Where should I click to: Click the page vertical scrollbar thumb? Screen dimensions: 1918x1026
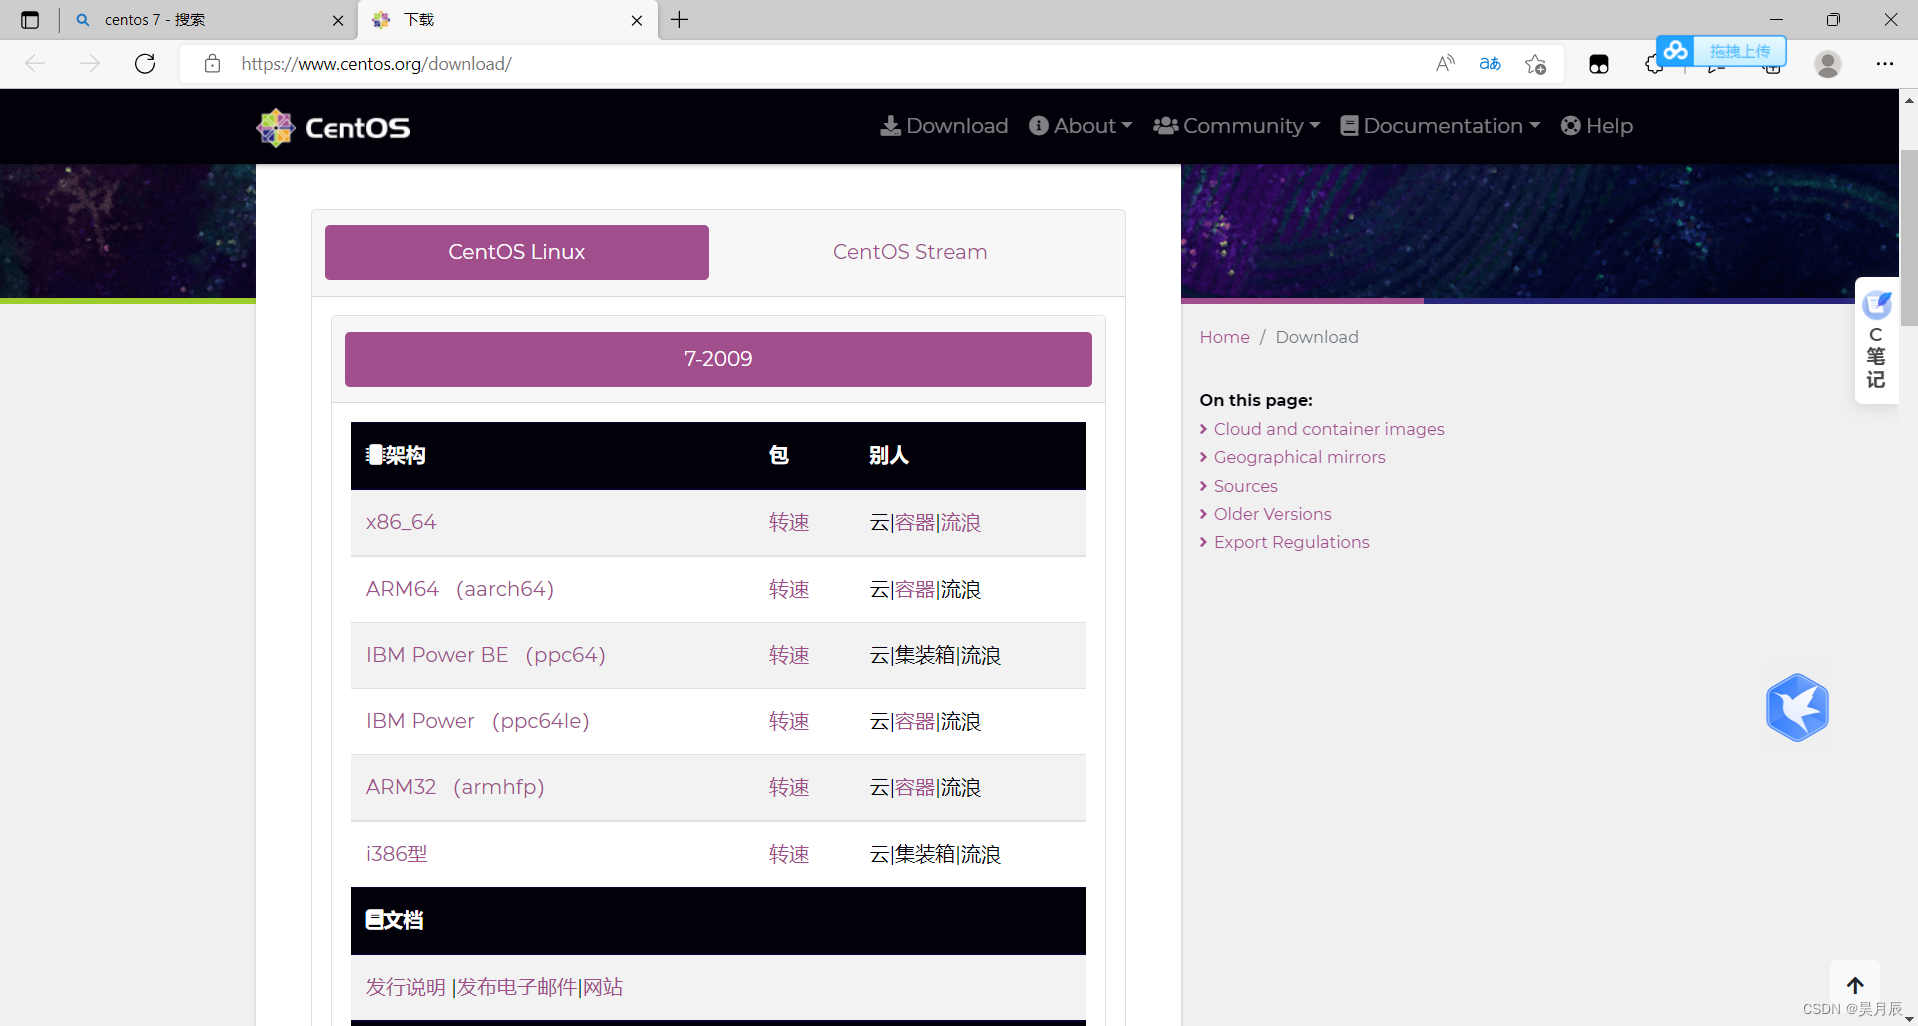[x=1909, y=238]
